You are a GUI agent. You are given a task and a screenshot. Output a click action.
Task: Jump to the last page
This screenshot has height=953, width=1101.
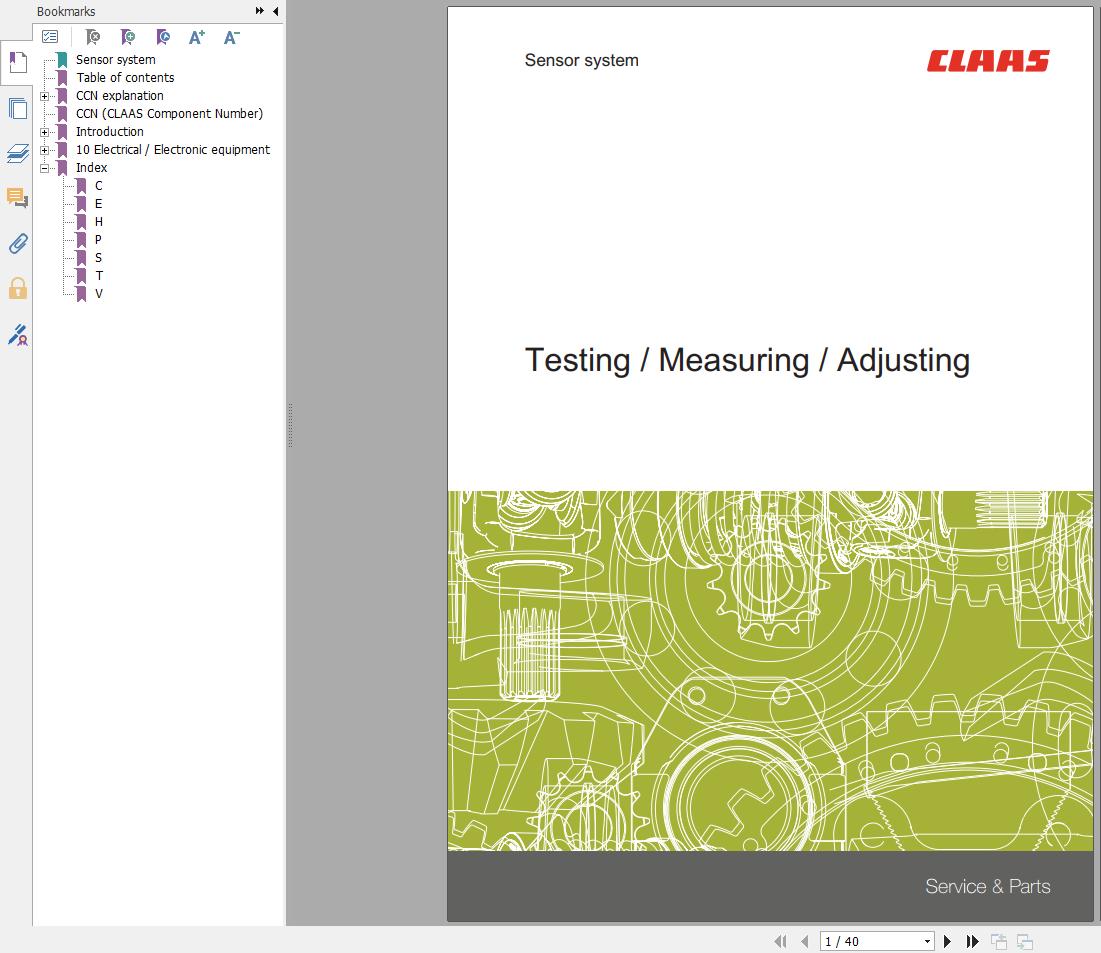click(972, 941)
